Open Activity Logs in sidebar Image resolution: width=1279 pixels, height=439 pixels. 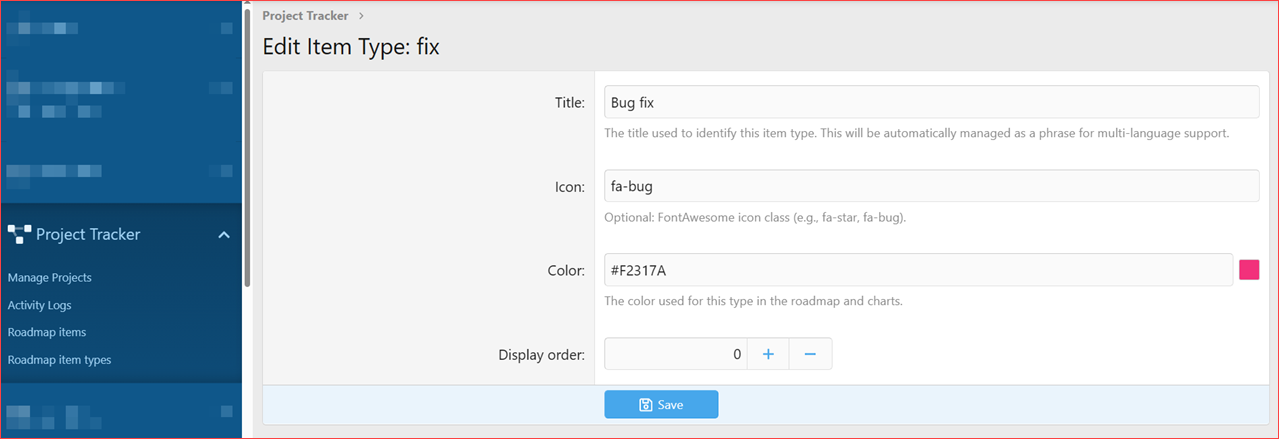click(39, 305)
